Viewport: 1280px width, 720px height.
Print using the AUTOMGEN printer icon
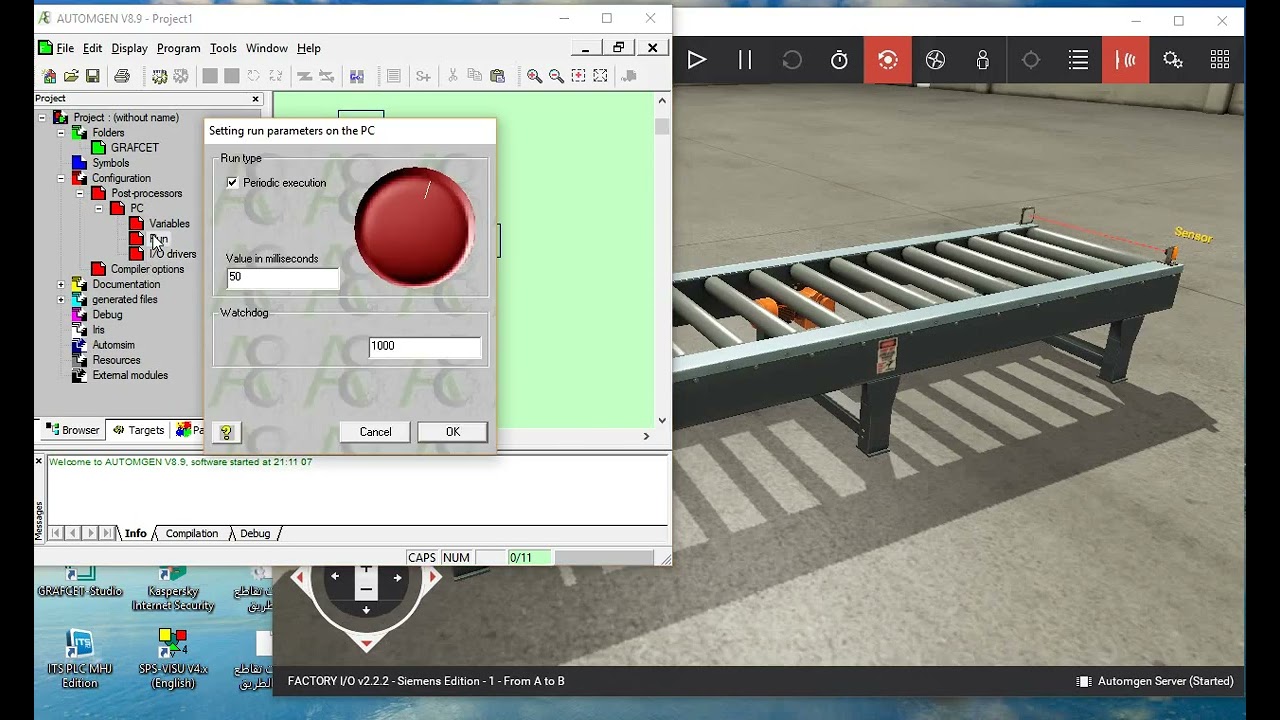[122, 76]
